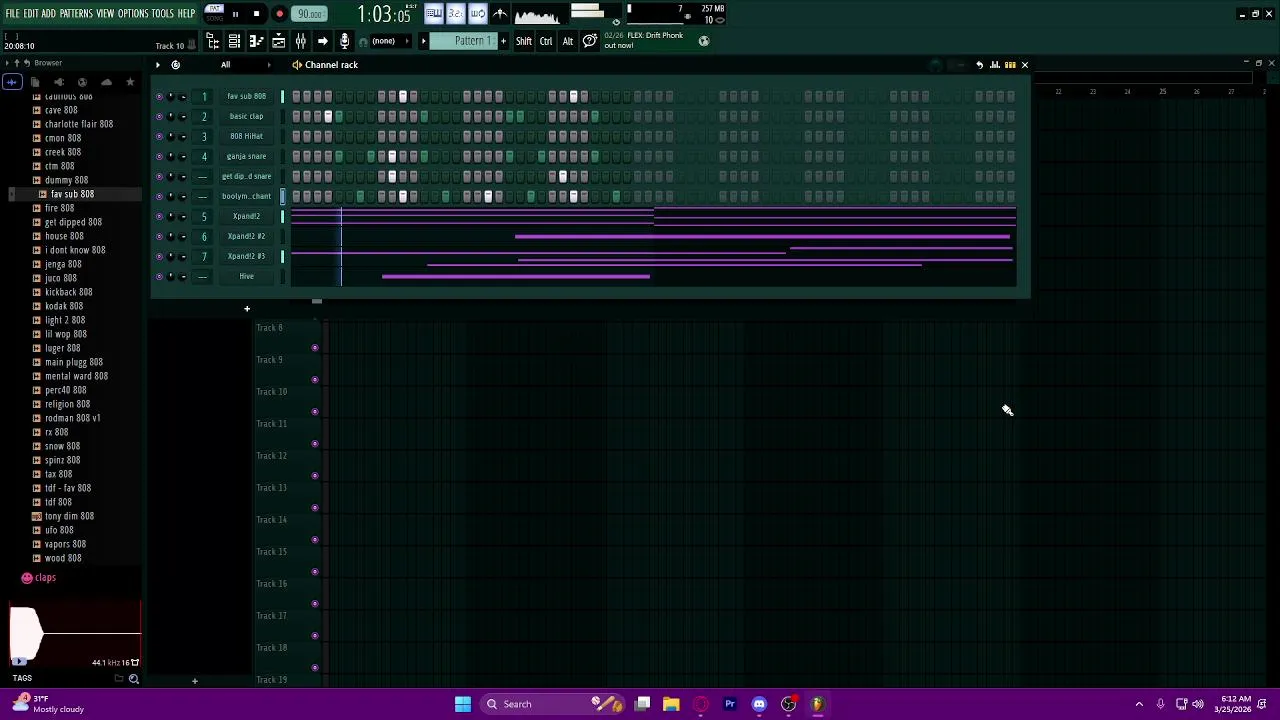
Task: Open the PATTERNS menu
Action: click(x=76, y=14)
